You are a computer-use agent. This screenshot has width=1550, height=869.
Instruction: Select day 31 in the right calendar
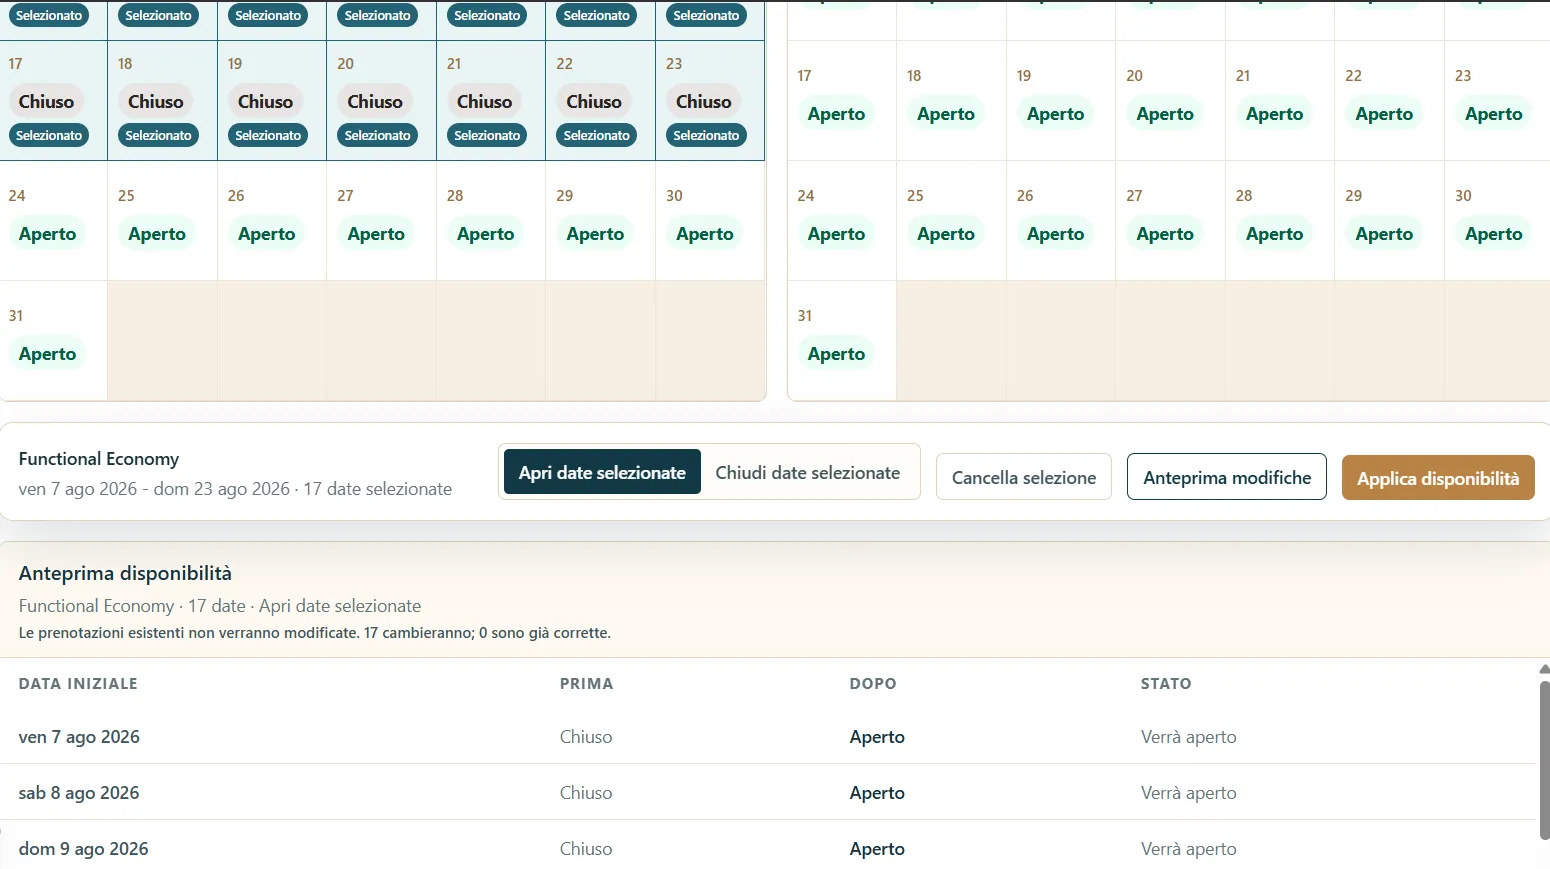point(842,341)
